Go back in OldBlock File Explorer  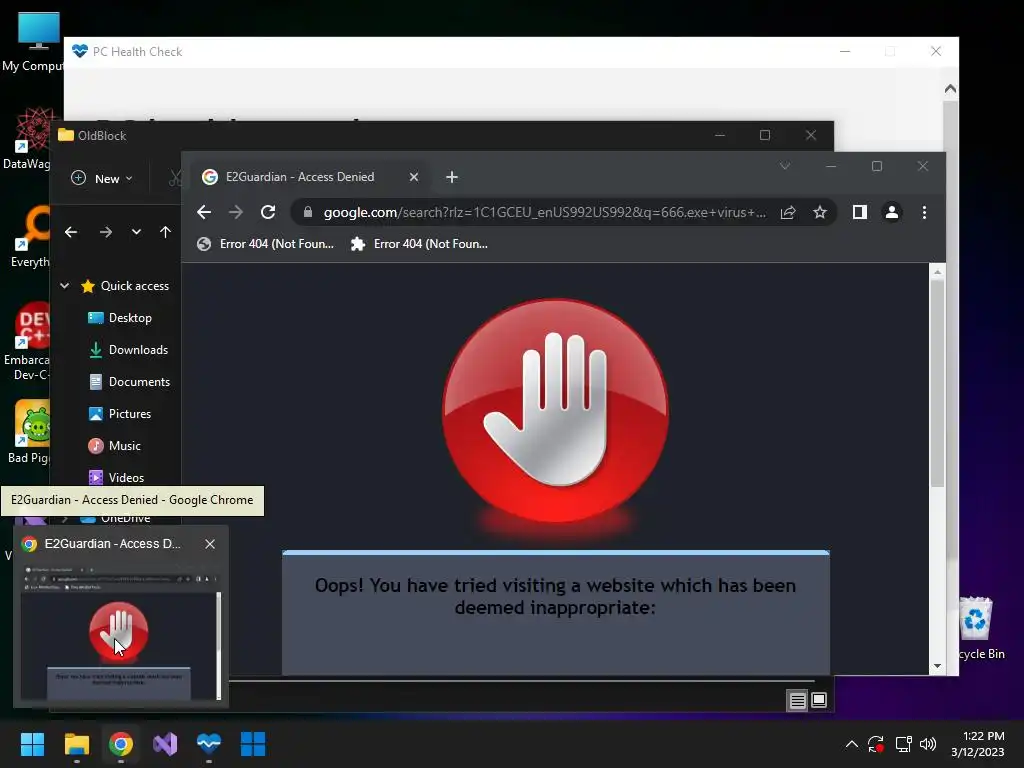point(71,232)
